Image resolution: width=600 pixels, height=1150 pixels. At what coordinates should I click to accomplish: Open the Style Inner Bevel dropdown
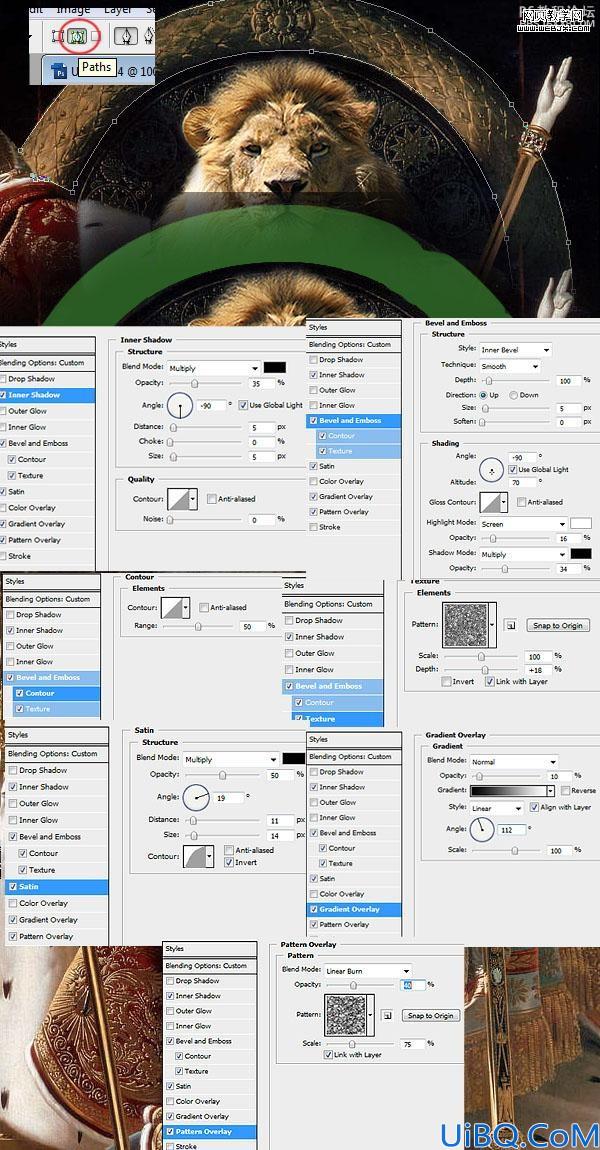click(515, 350)
